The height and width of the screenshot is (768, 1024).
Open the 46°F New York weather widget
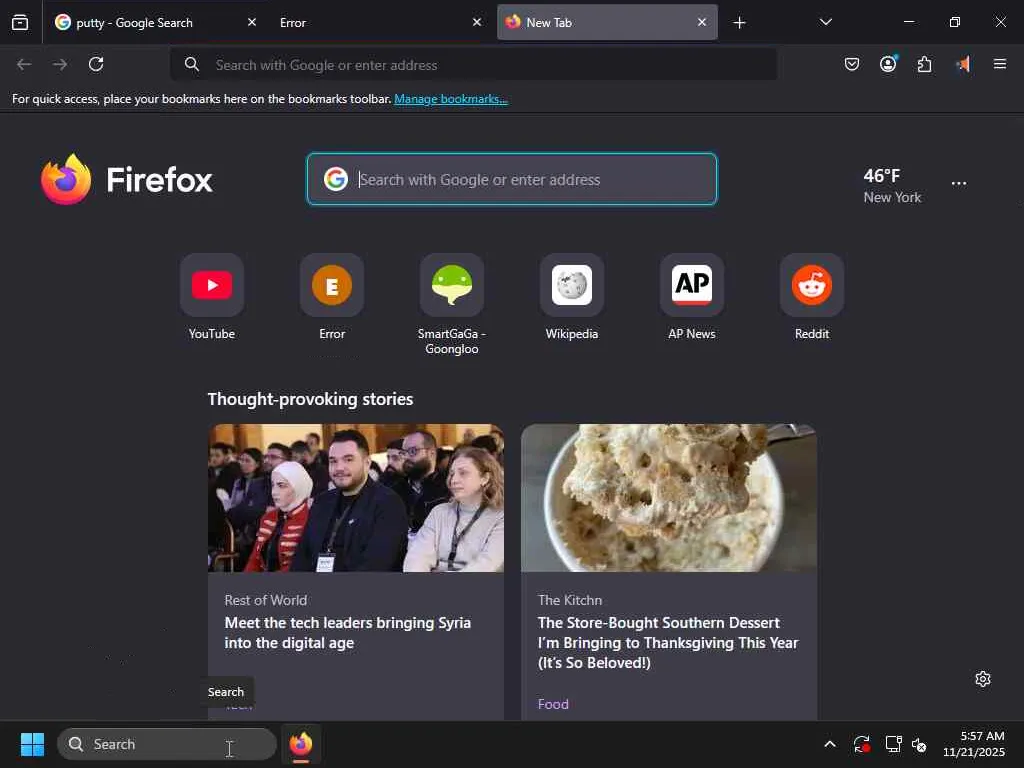[x=892, y=185]
